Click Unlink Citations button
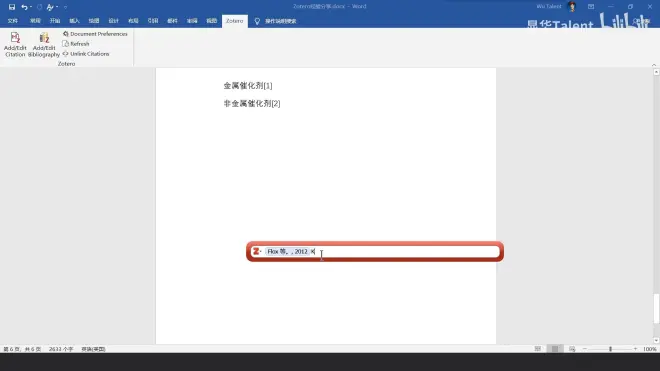This screenshot has height=371, width=660. coord(86,54)
